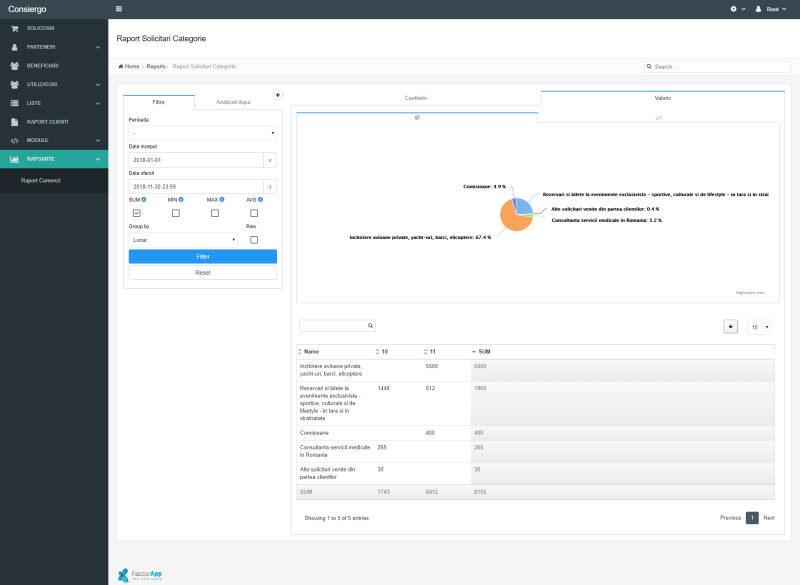
Task: Collapse the filter panel with arrow button
Action: point(278,95)
